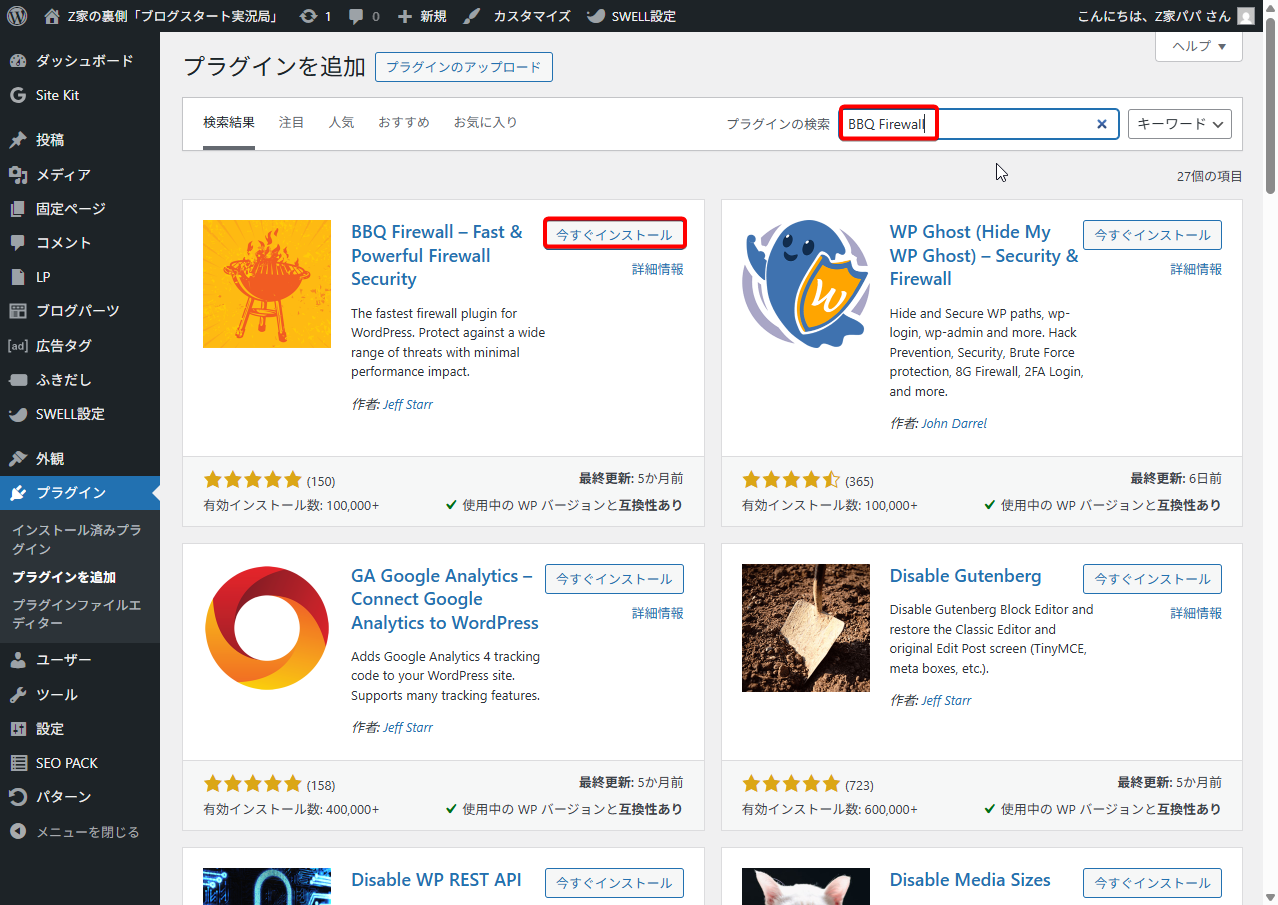Click the コメント bubble icon in sidebar

(18, 243)
